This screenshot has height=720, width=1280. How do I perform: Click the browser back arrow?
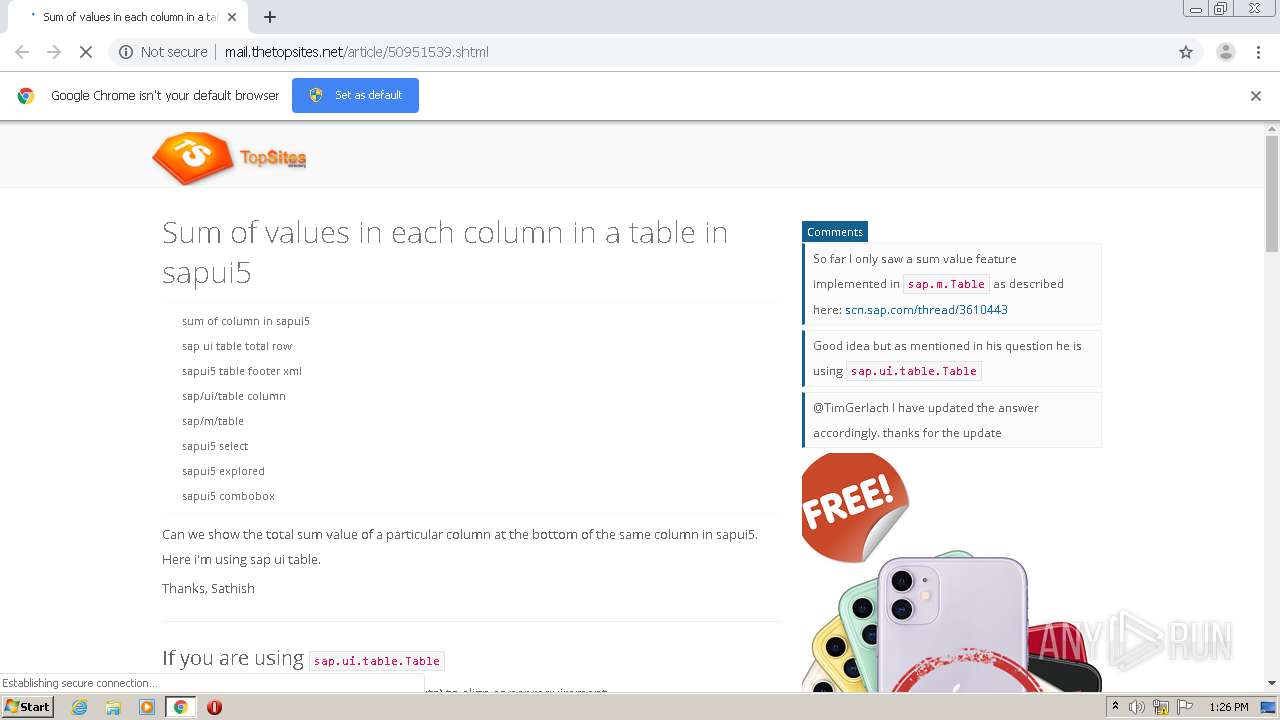pyautogui.click(x=22, y=52)
